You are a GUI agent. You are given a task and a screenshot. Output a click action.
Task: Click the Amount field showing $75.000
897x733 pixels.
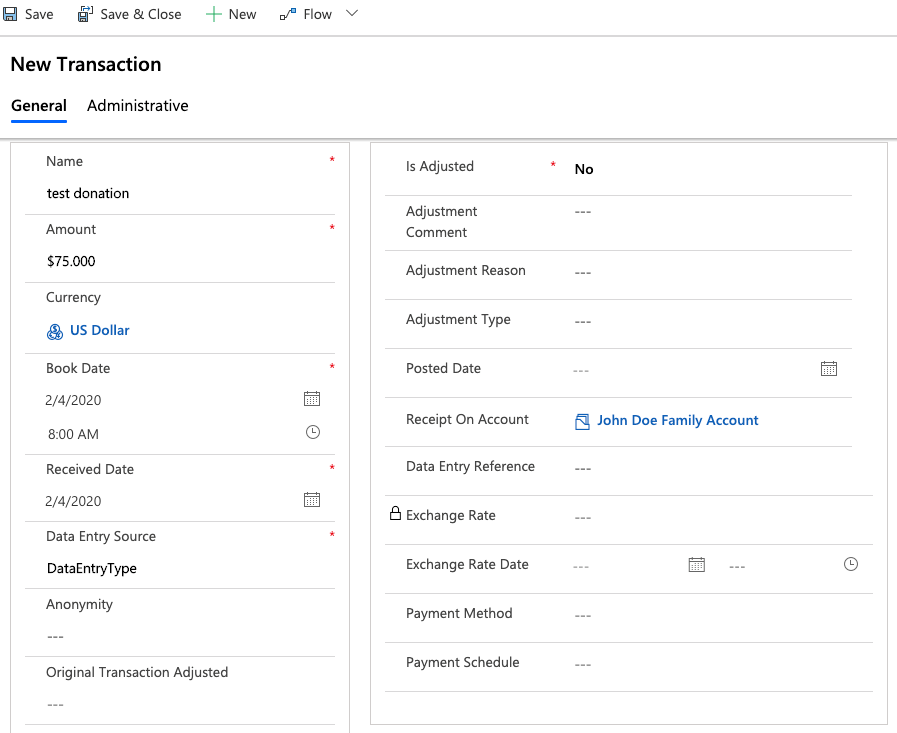coord(180,261)
